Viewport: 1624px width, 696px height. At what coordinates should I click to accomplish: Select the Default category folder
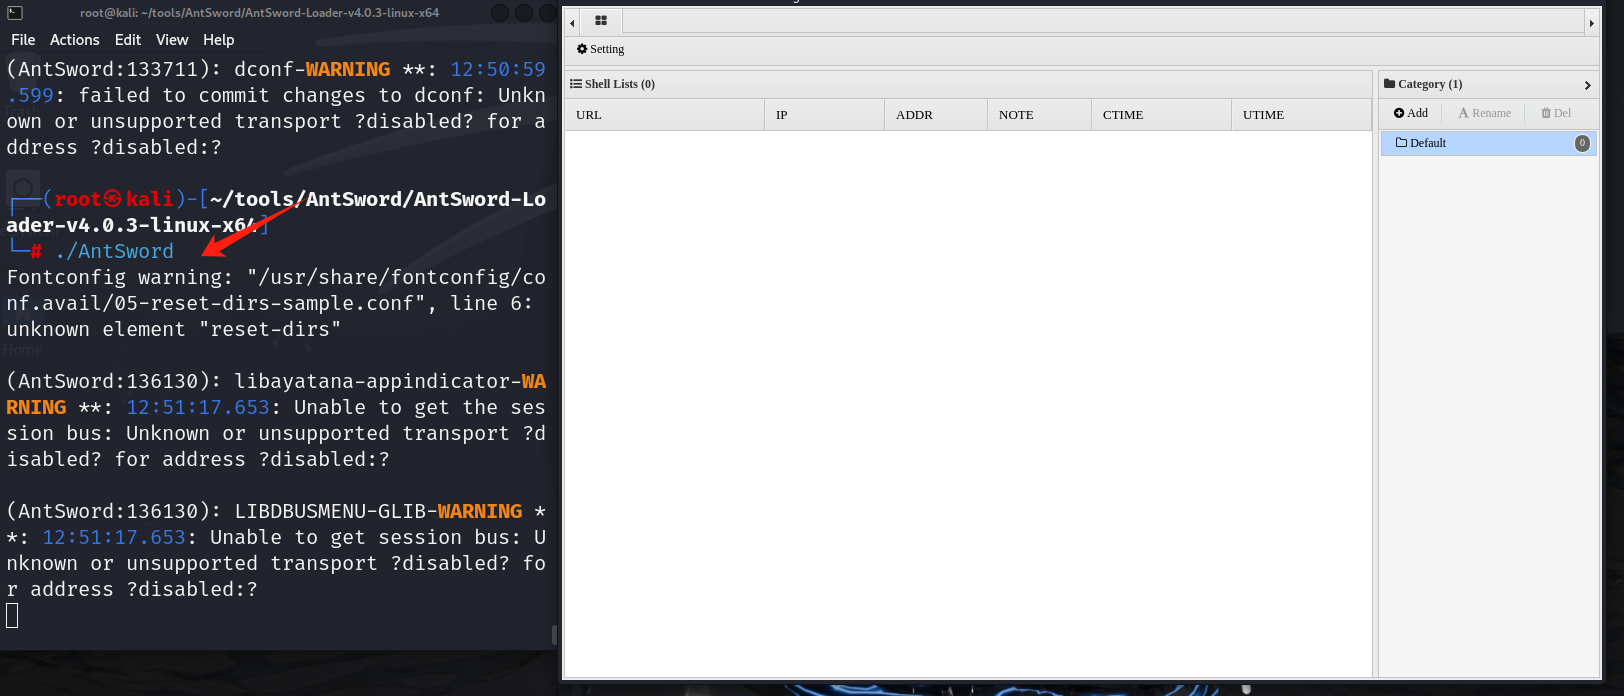point(1488,143)
